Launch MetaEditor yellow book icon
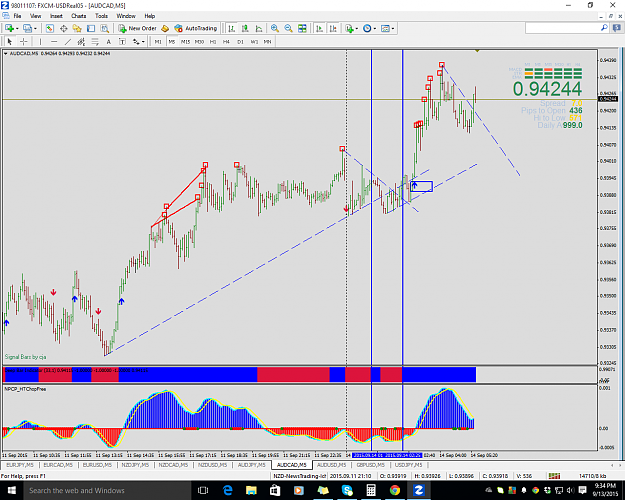 tap(165, 28)
